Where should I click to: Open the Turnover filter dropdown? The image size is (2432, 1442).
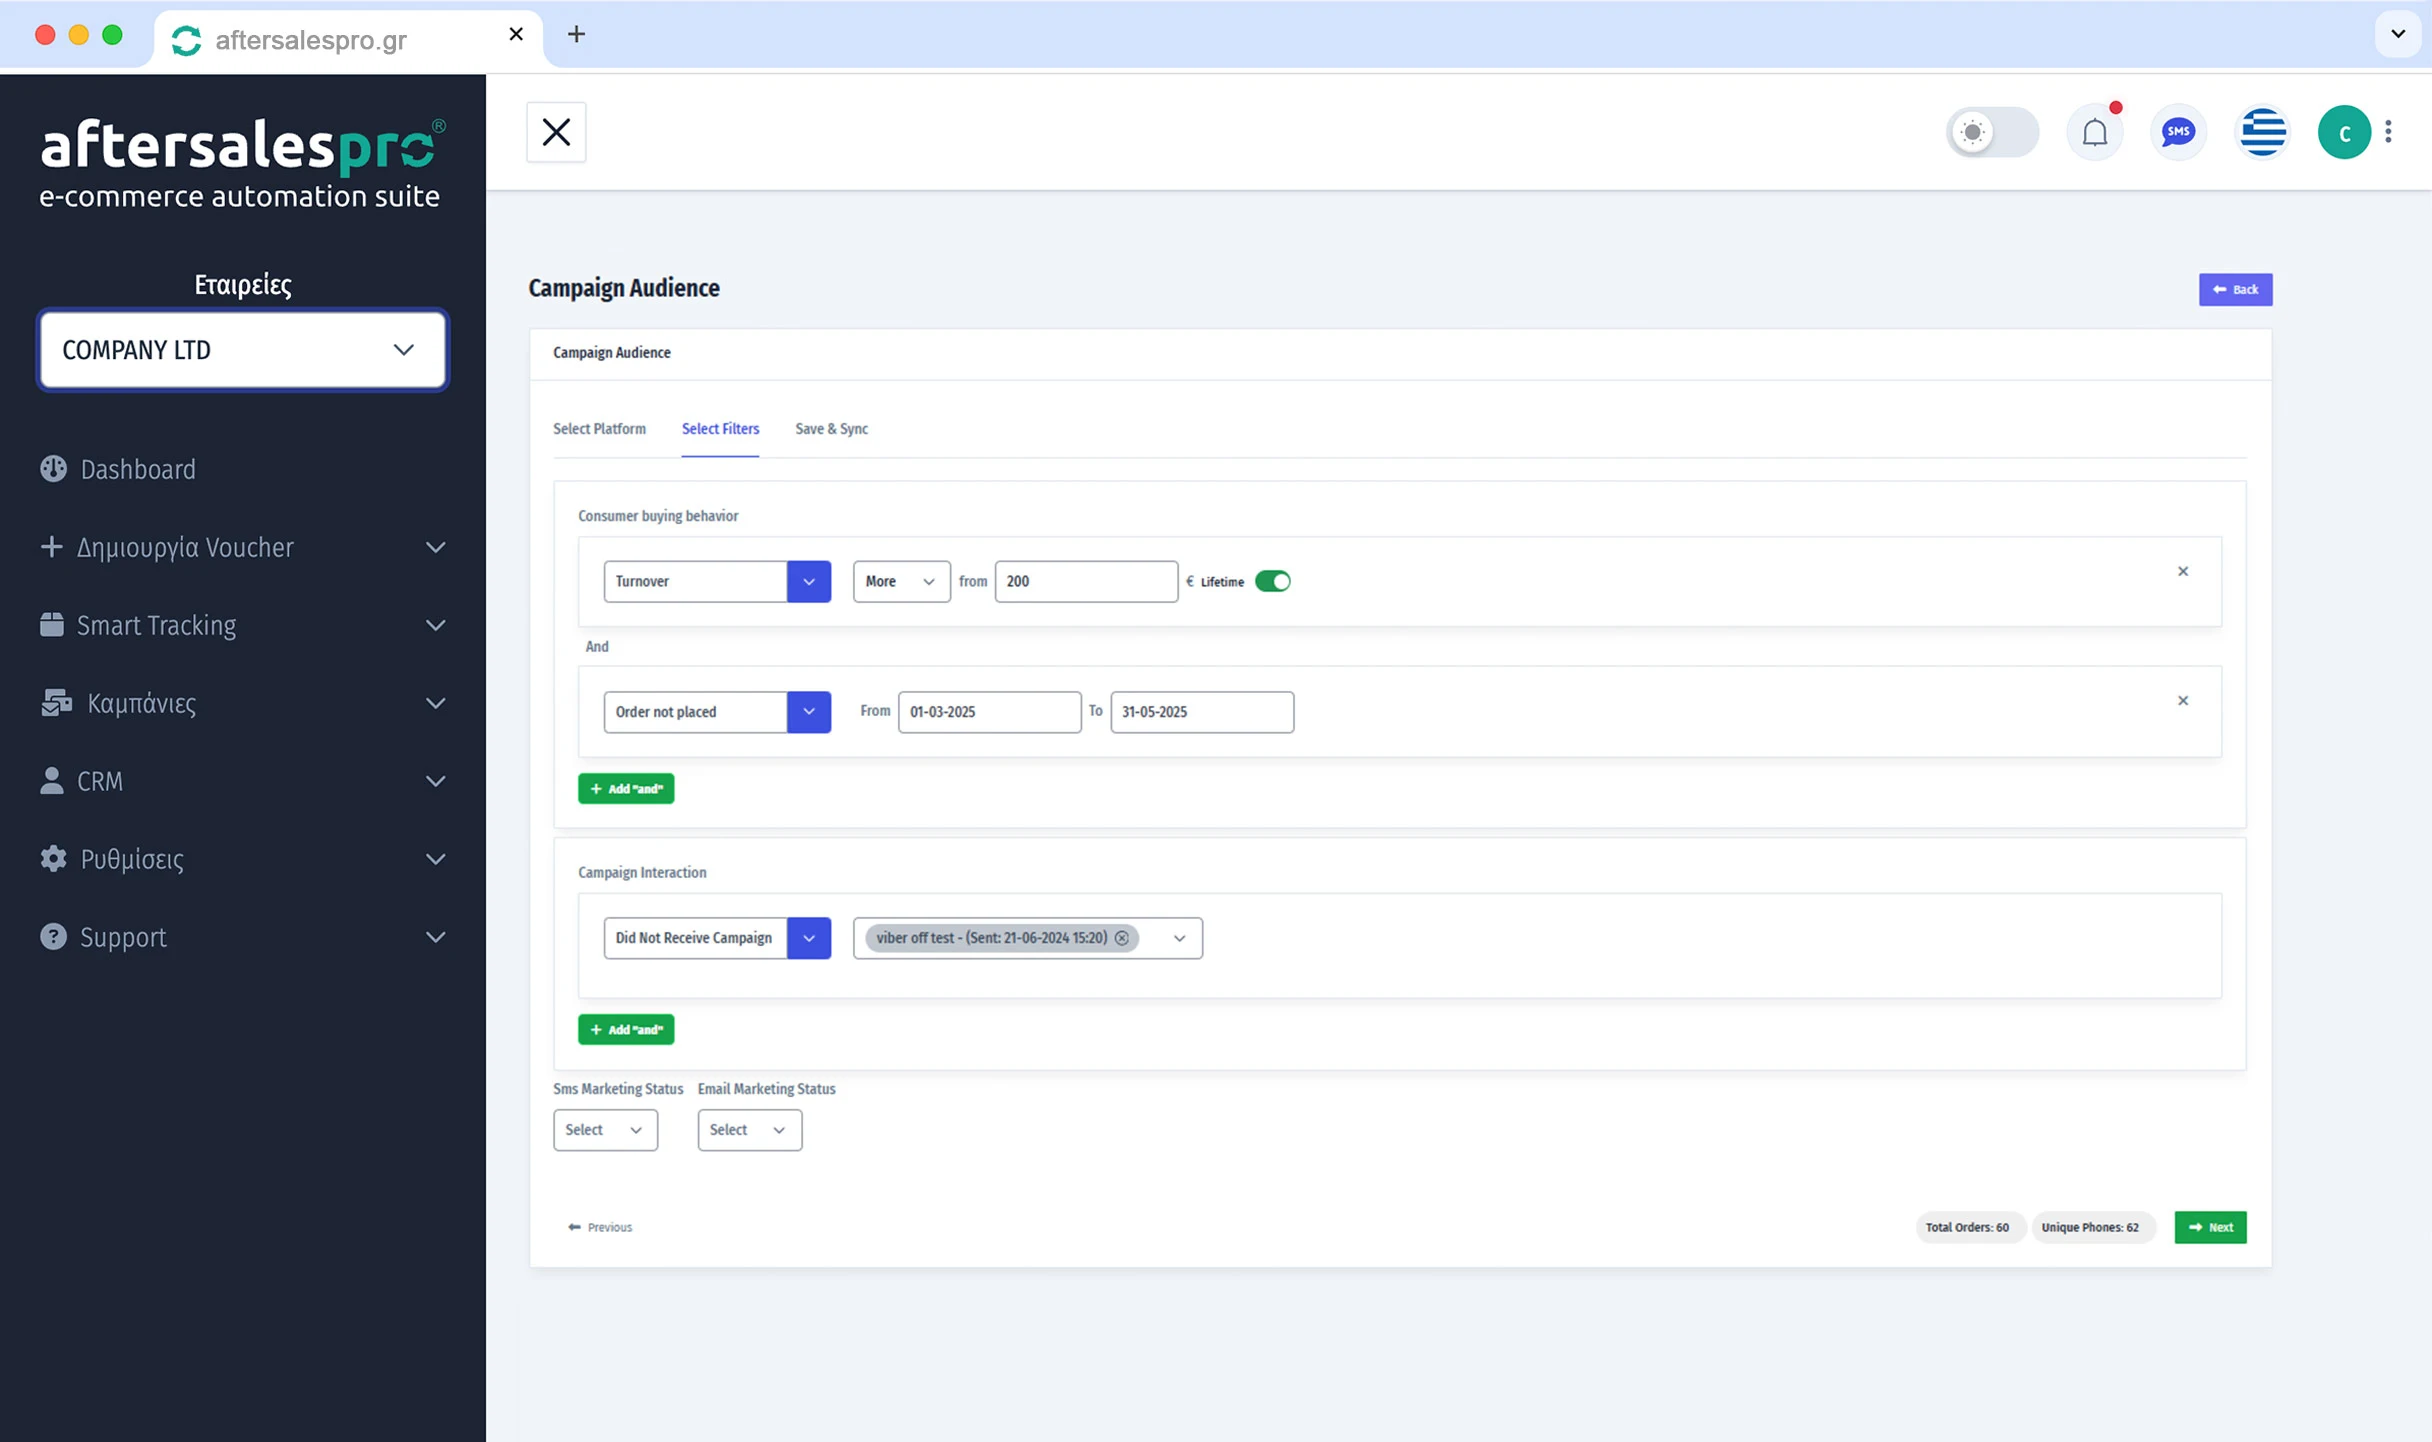click(809, 581)
